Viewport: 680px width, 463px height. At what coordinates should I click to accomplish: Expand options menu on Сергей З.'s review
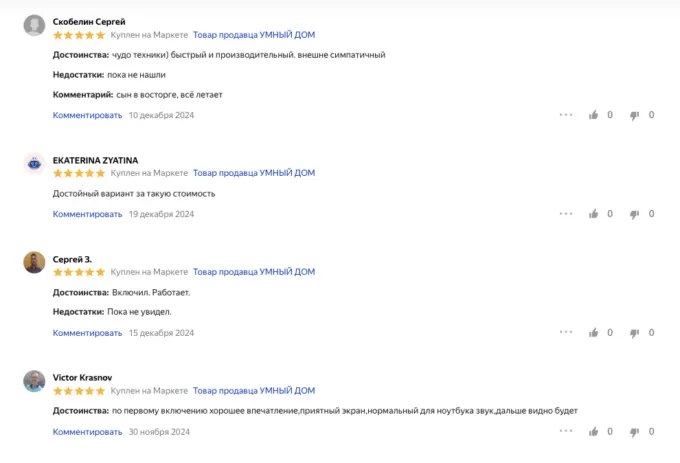point(566,333)
